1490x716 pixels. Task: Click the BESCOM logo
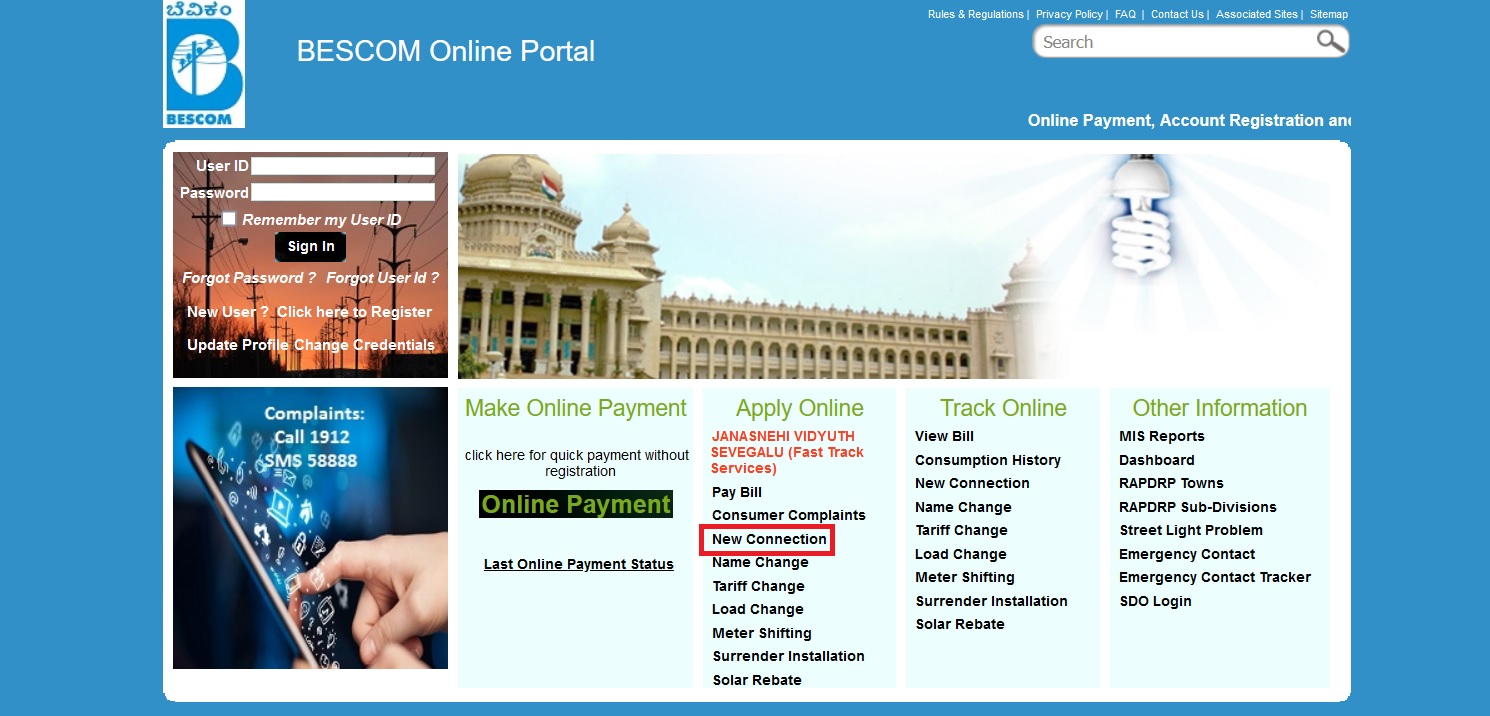[202, 64]
